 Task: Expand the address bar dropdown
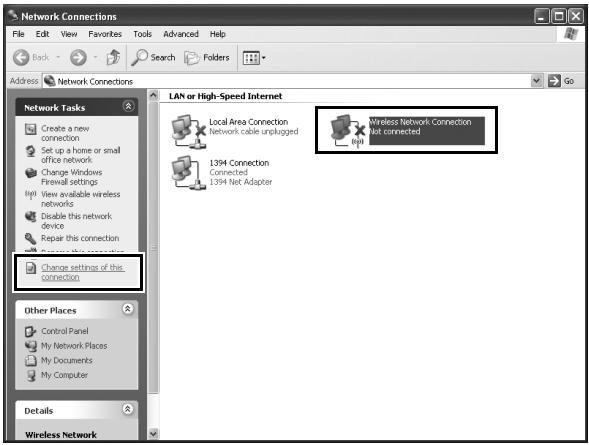pyautogui.click(x=537, y=81)
